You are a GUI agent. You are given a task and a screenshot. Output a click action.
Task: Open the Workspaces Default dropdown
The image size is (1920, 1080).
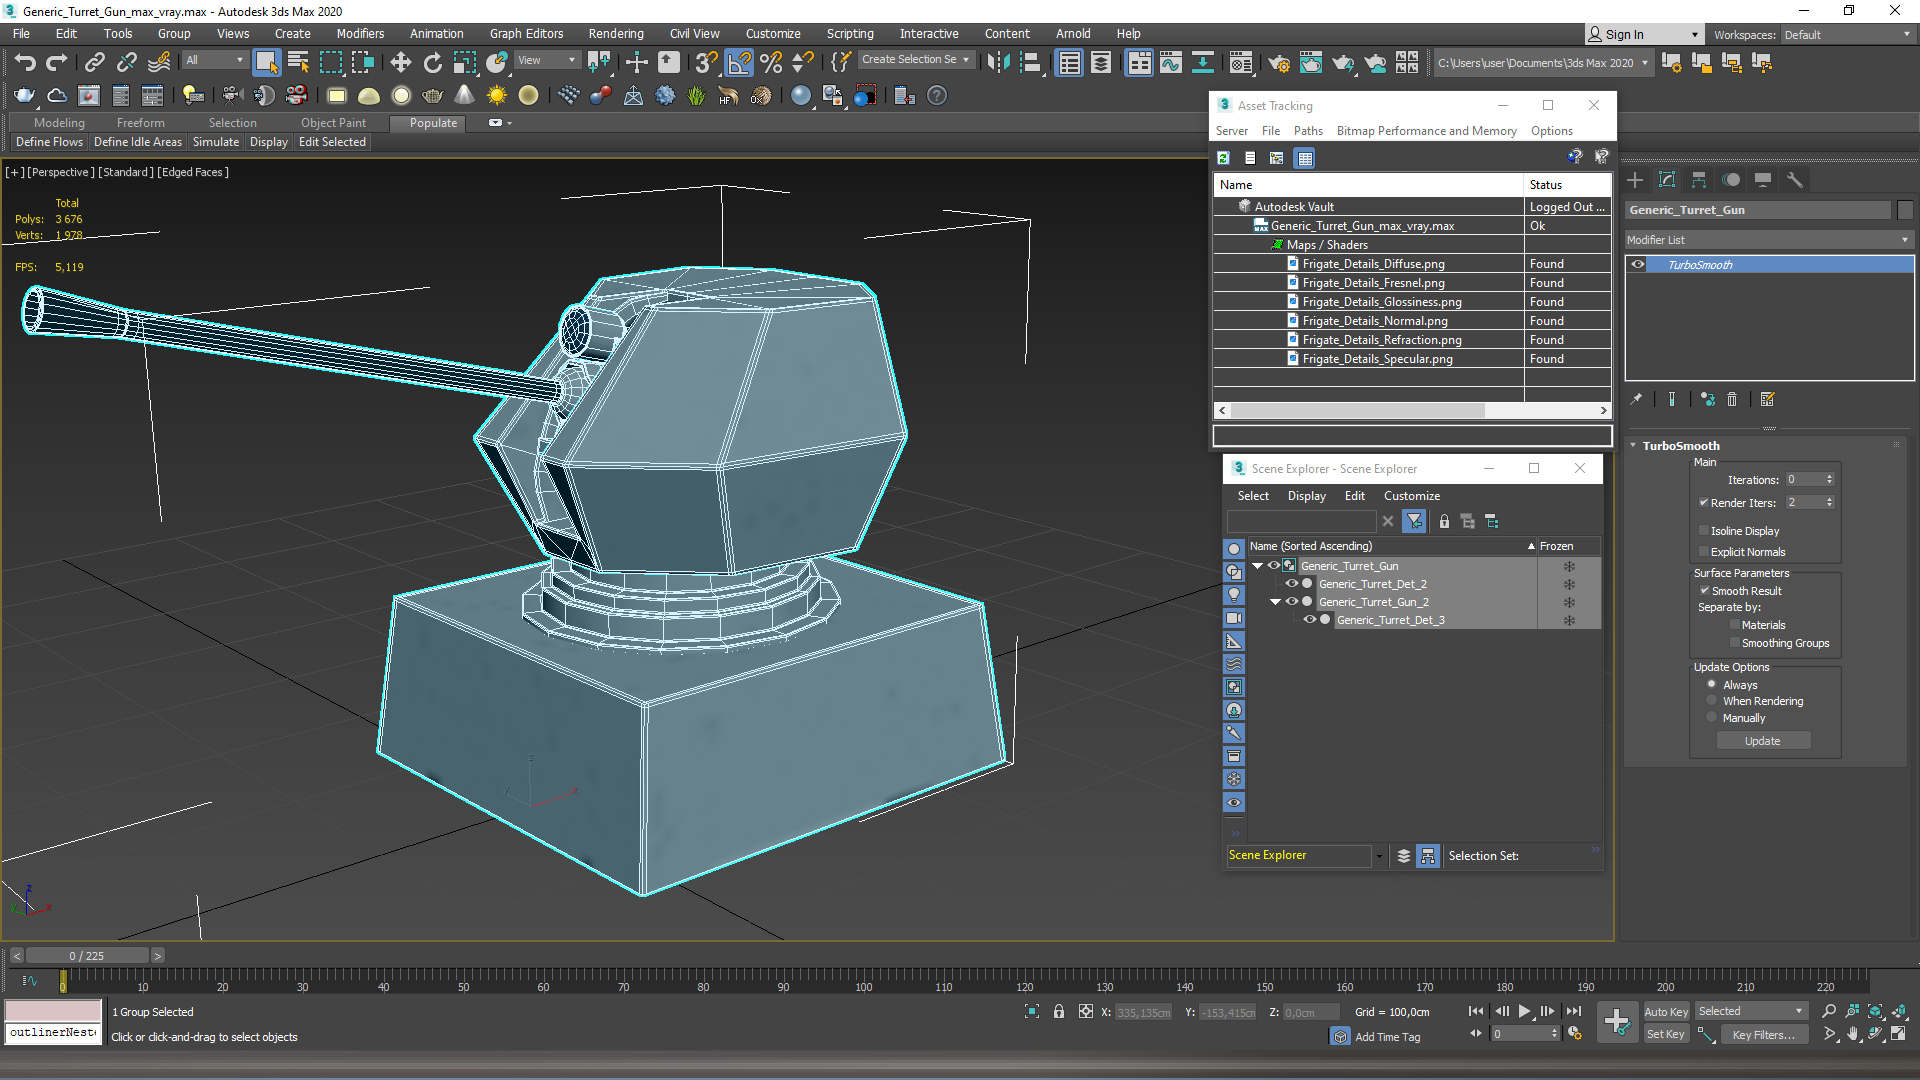click(x=1847, y=35)
